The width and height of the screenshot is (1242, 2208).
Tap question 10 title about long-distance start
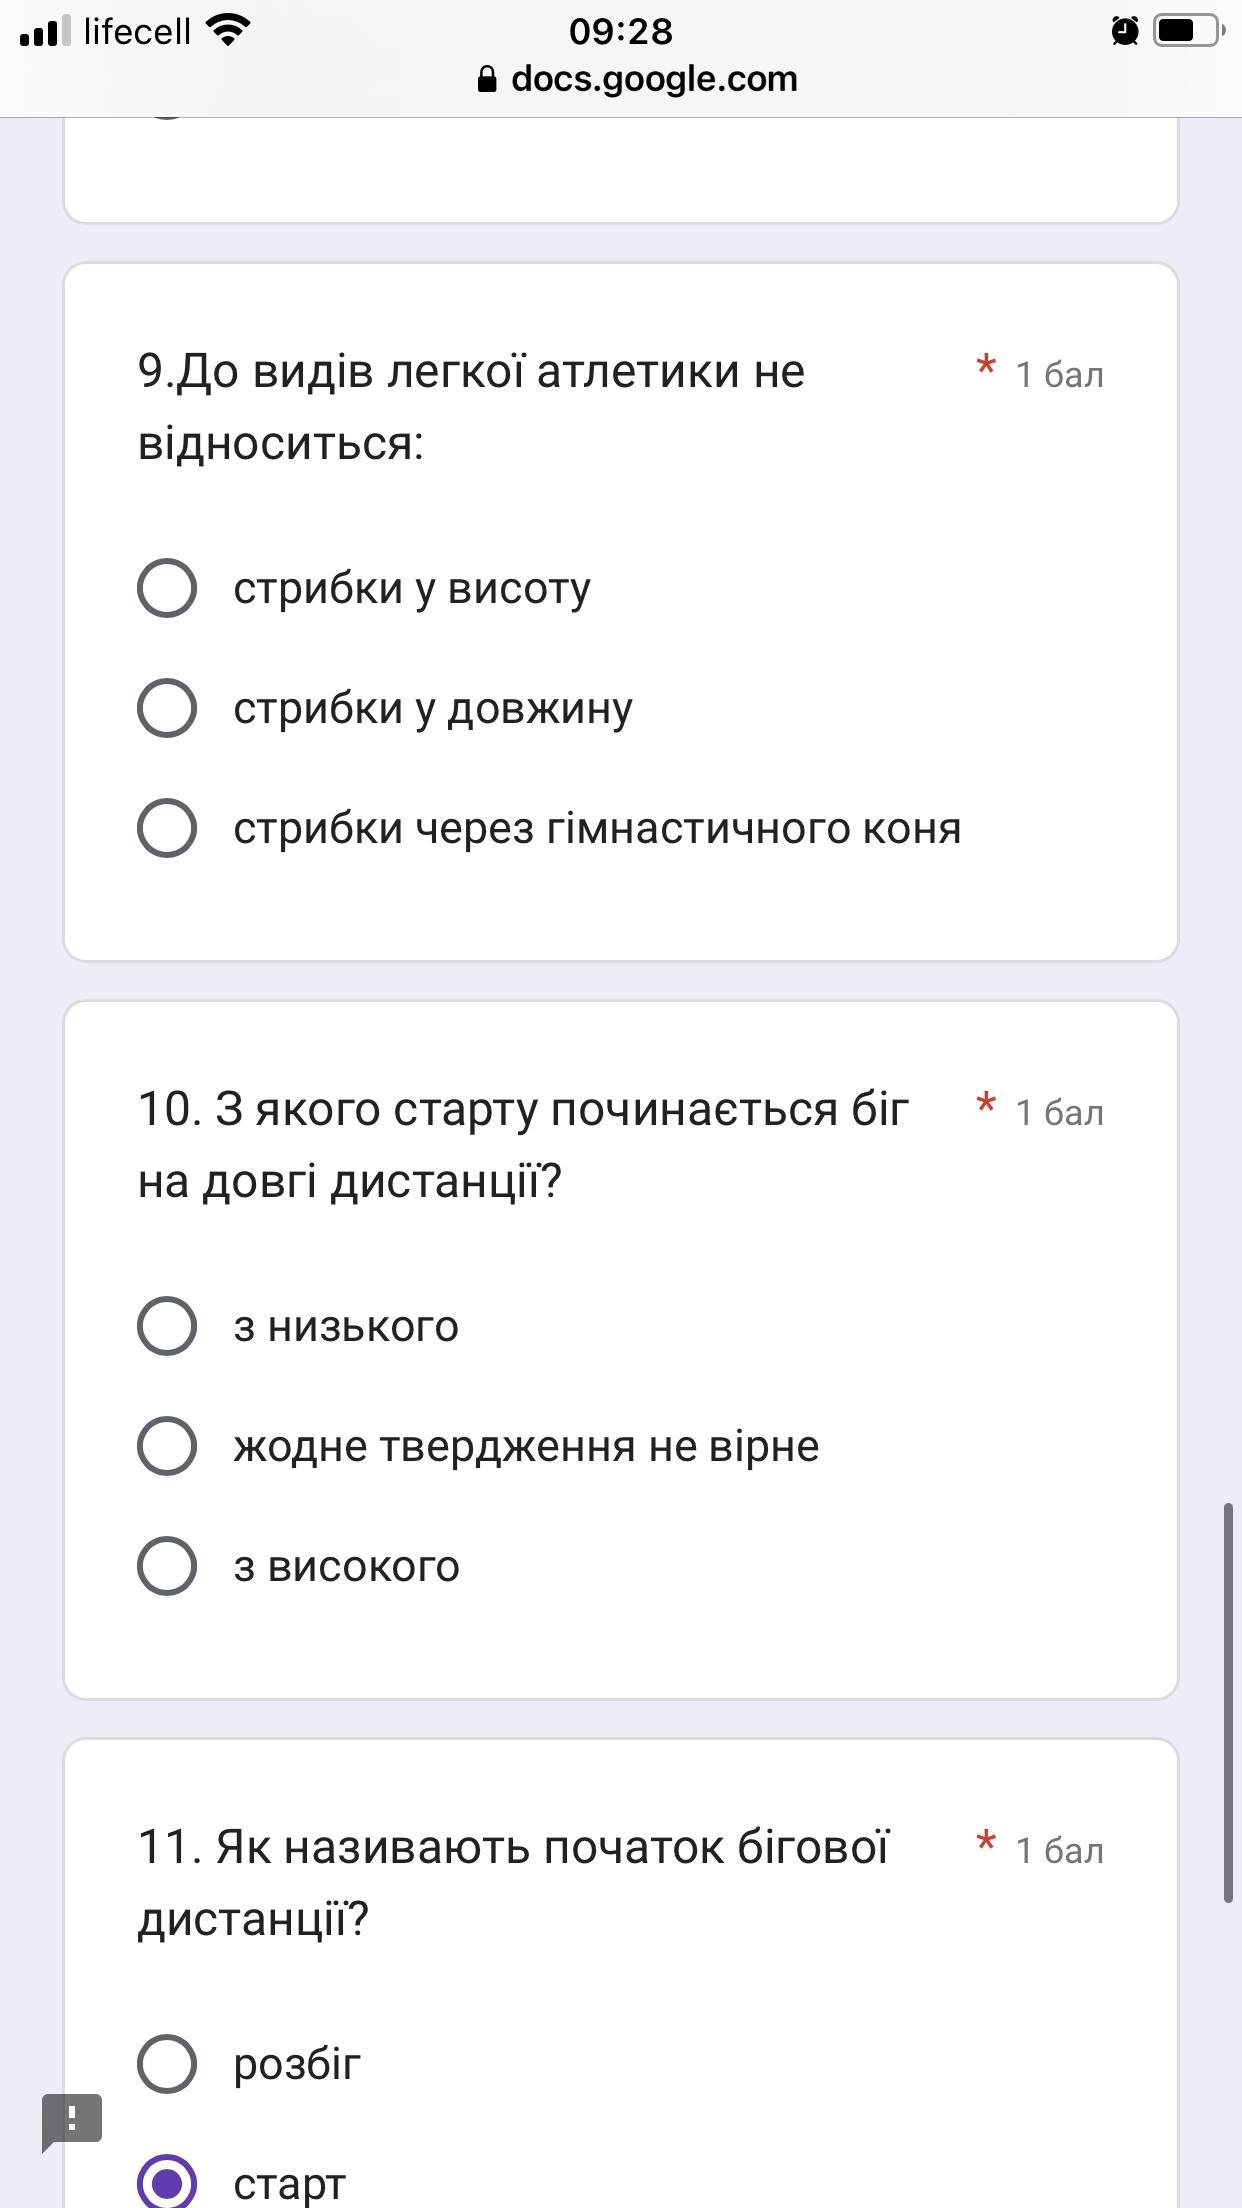[x=523, y=1145]
